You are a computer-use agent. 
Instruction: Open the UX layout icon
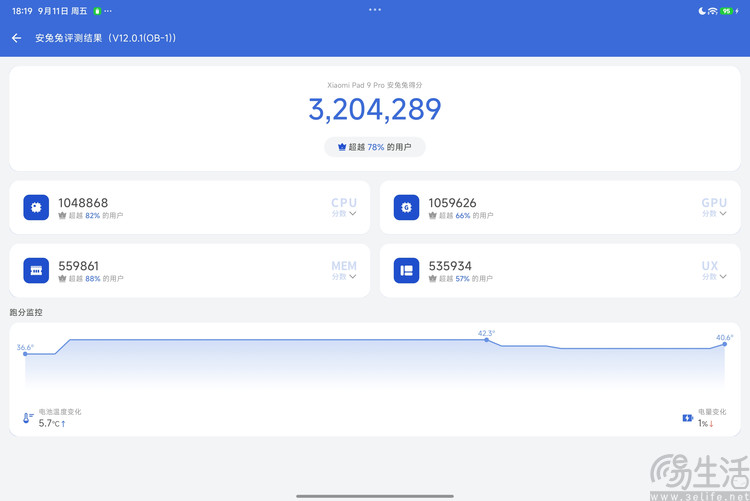tap(406, 270)
